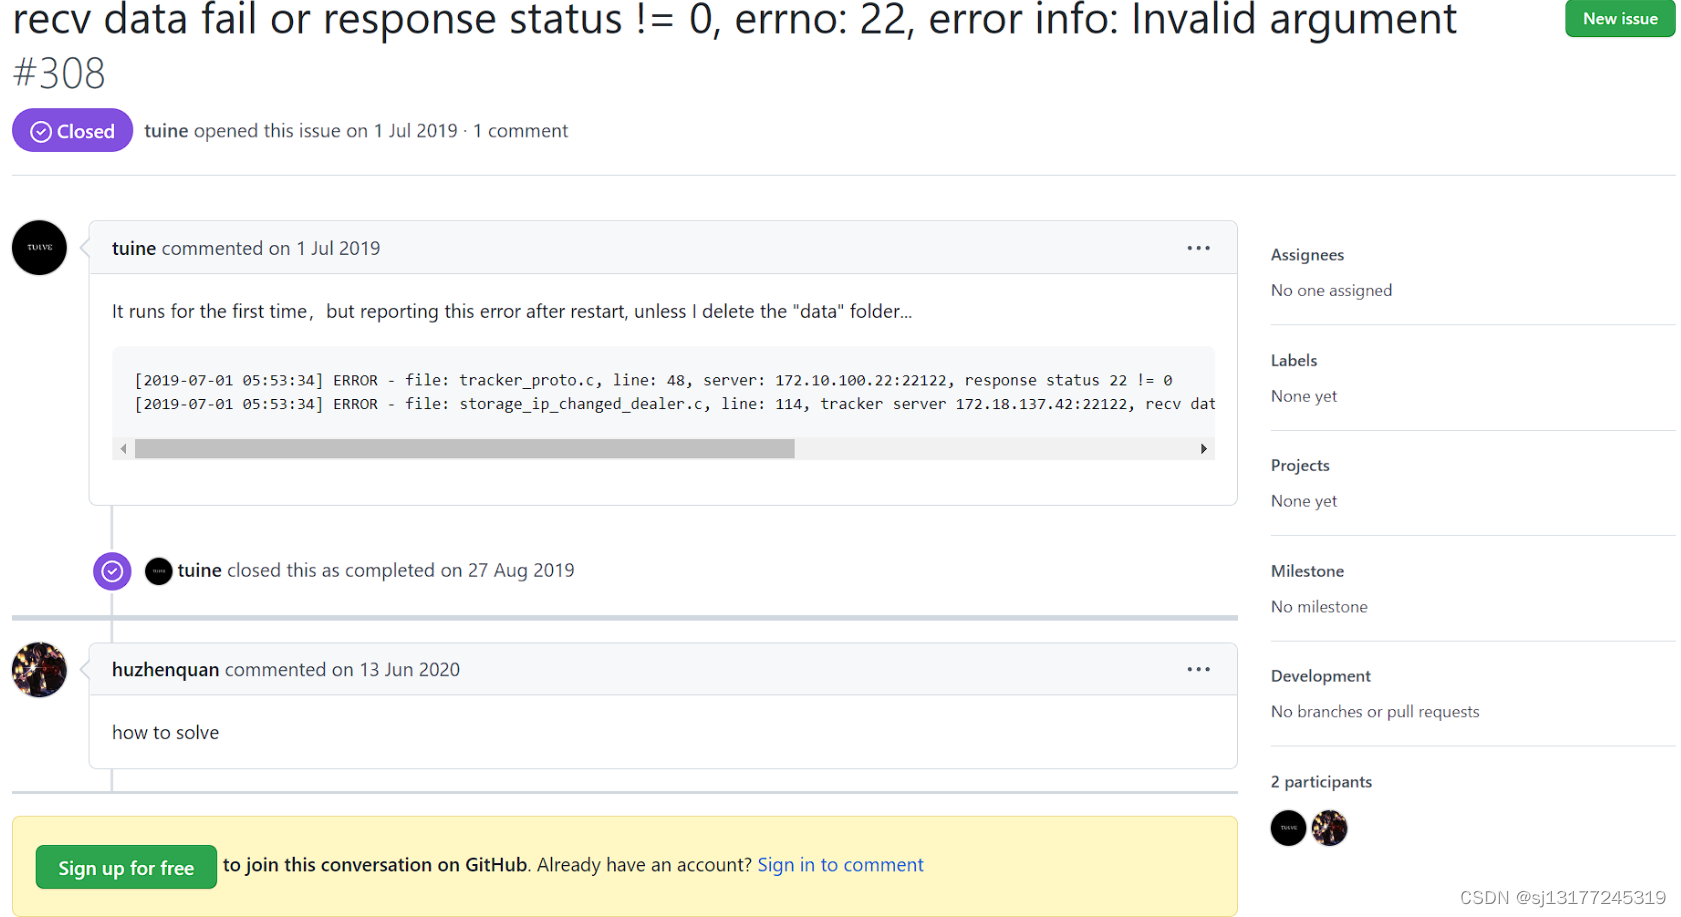
Task: Click the left arrow of the code block scrollbar
Action: [122, 449]
